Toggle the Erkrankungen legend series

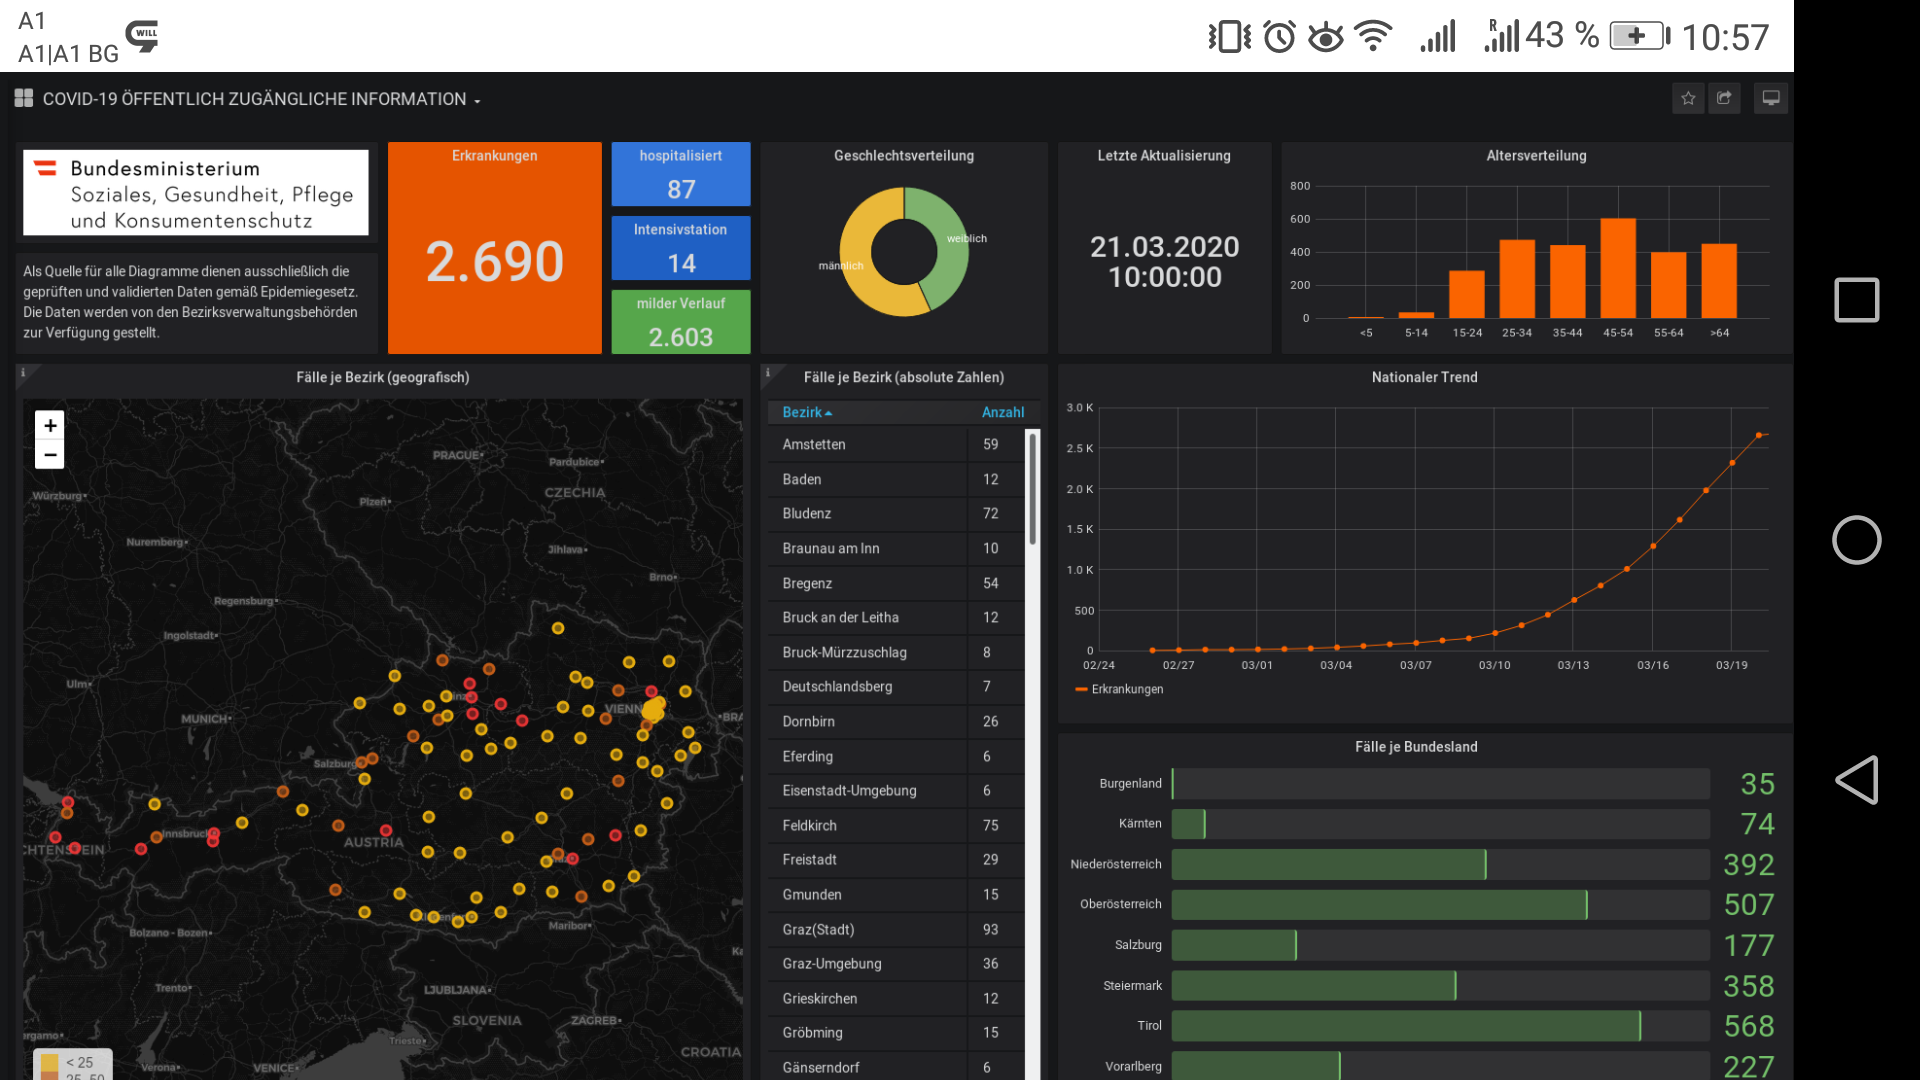(x=1126, y=689)
